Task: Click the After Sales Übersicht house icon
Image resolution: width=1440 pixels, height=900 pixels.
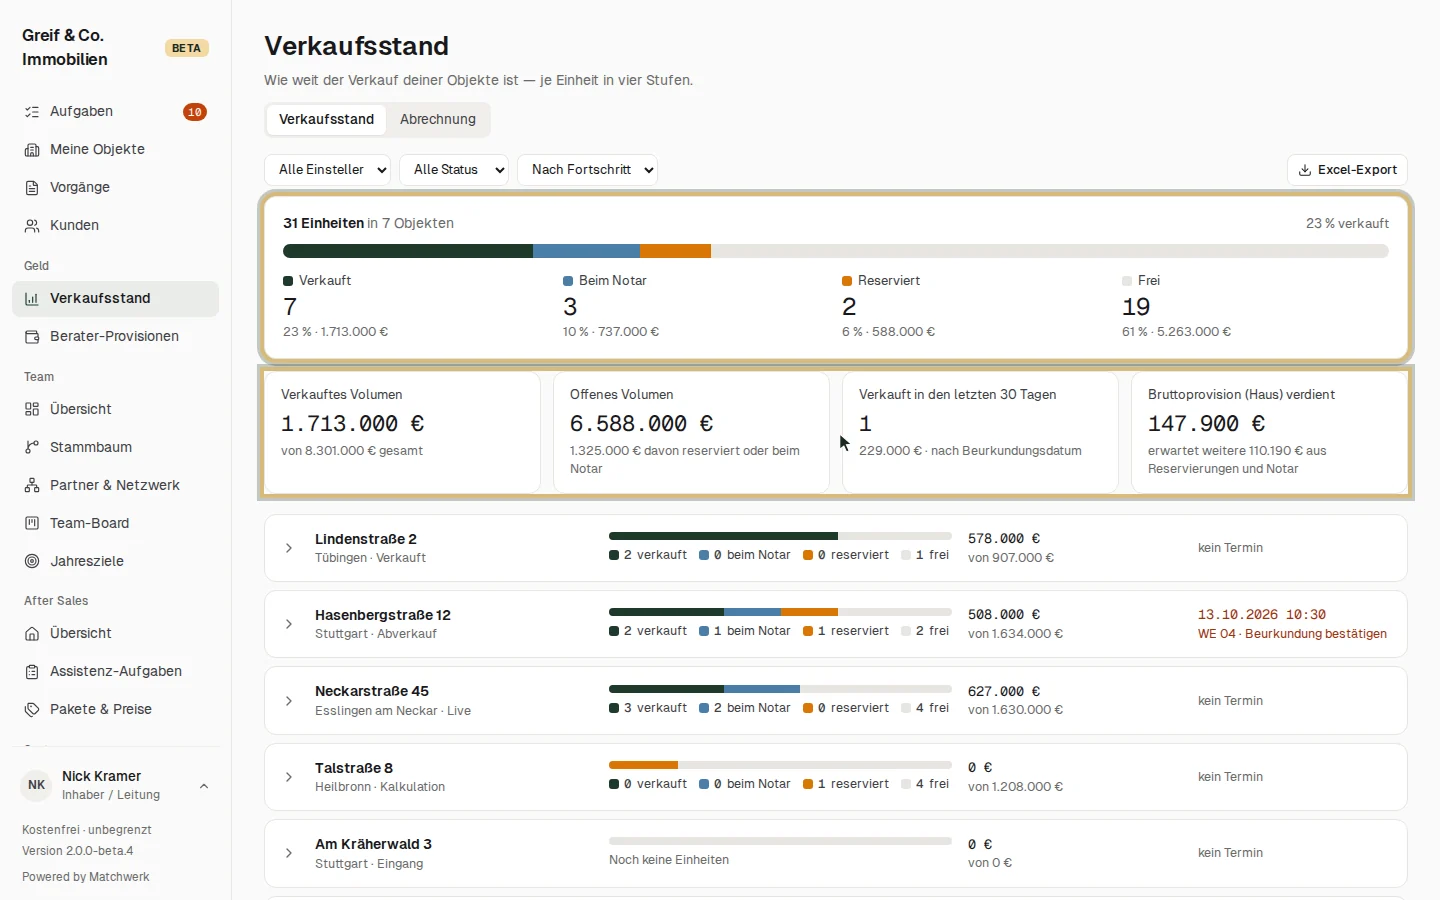Action: click(32, 633)
